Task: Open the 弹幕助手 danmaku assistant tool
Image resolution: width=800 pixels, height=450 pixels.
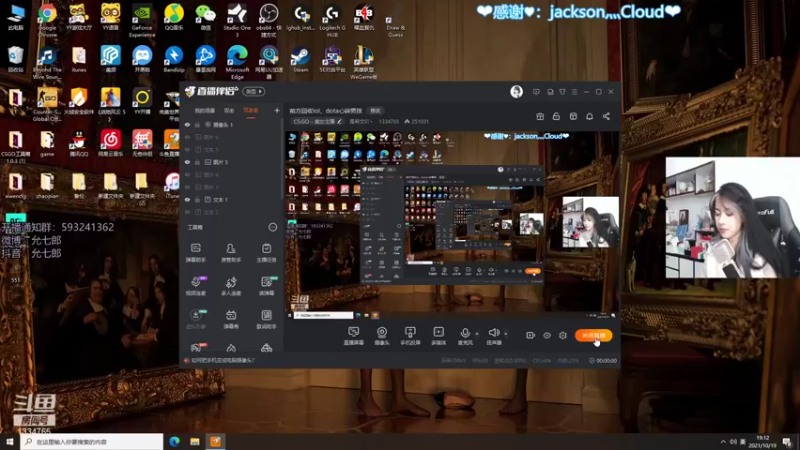Action: pyautogui.click(x=195, y=253)
